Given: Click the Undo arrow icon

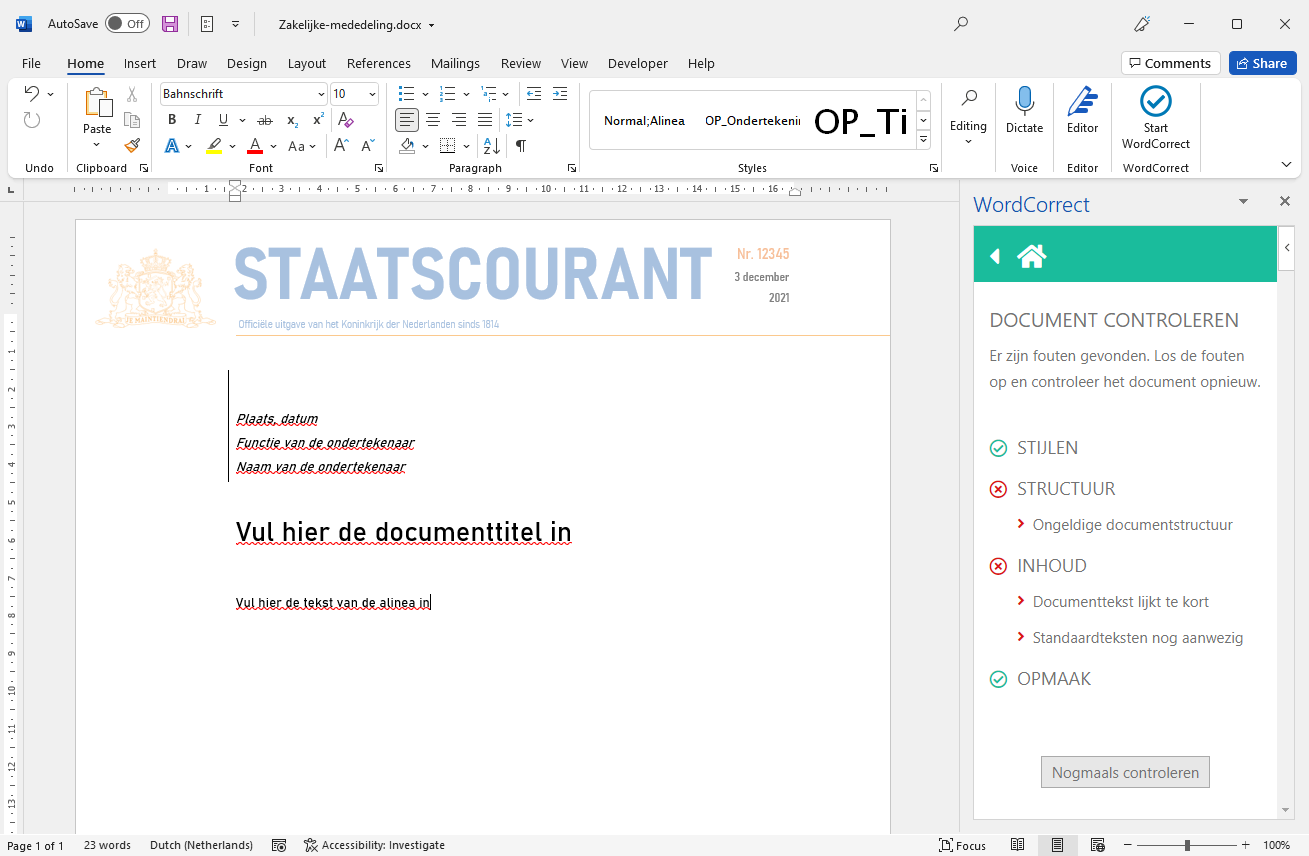Looking at the screenshot, I should (31, 94).
